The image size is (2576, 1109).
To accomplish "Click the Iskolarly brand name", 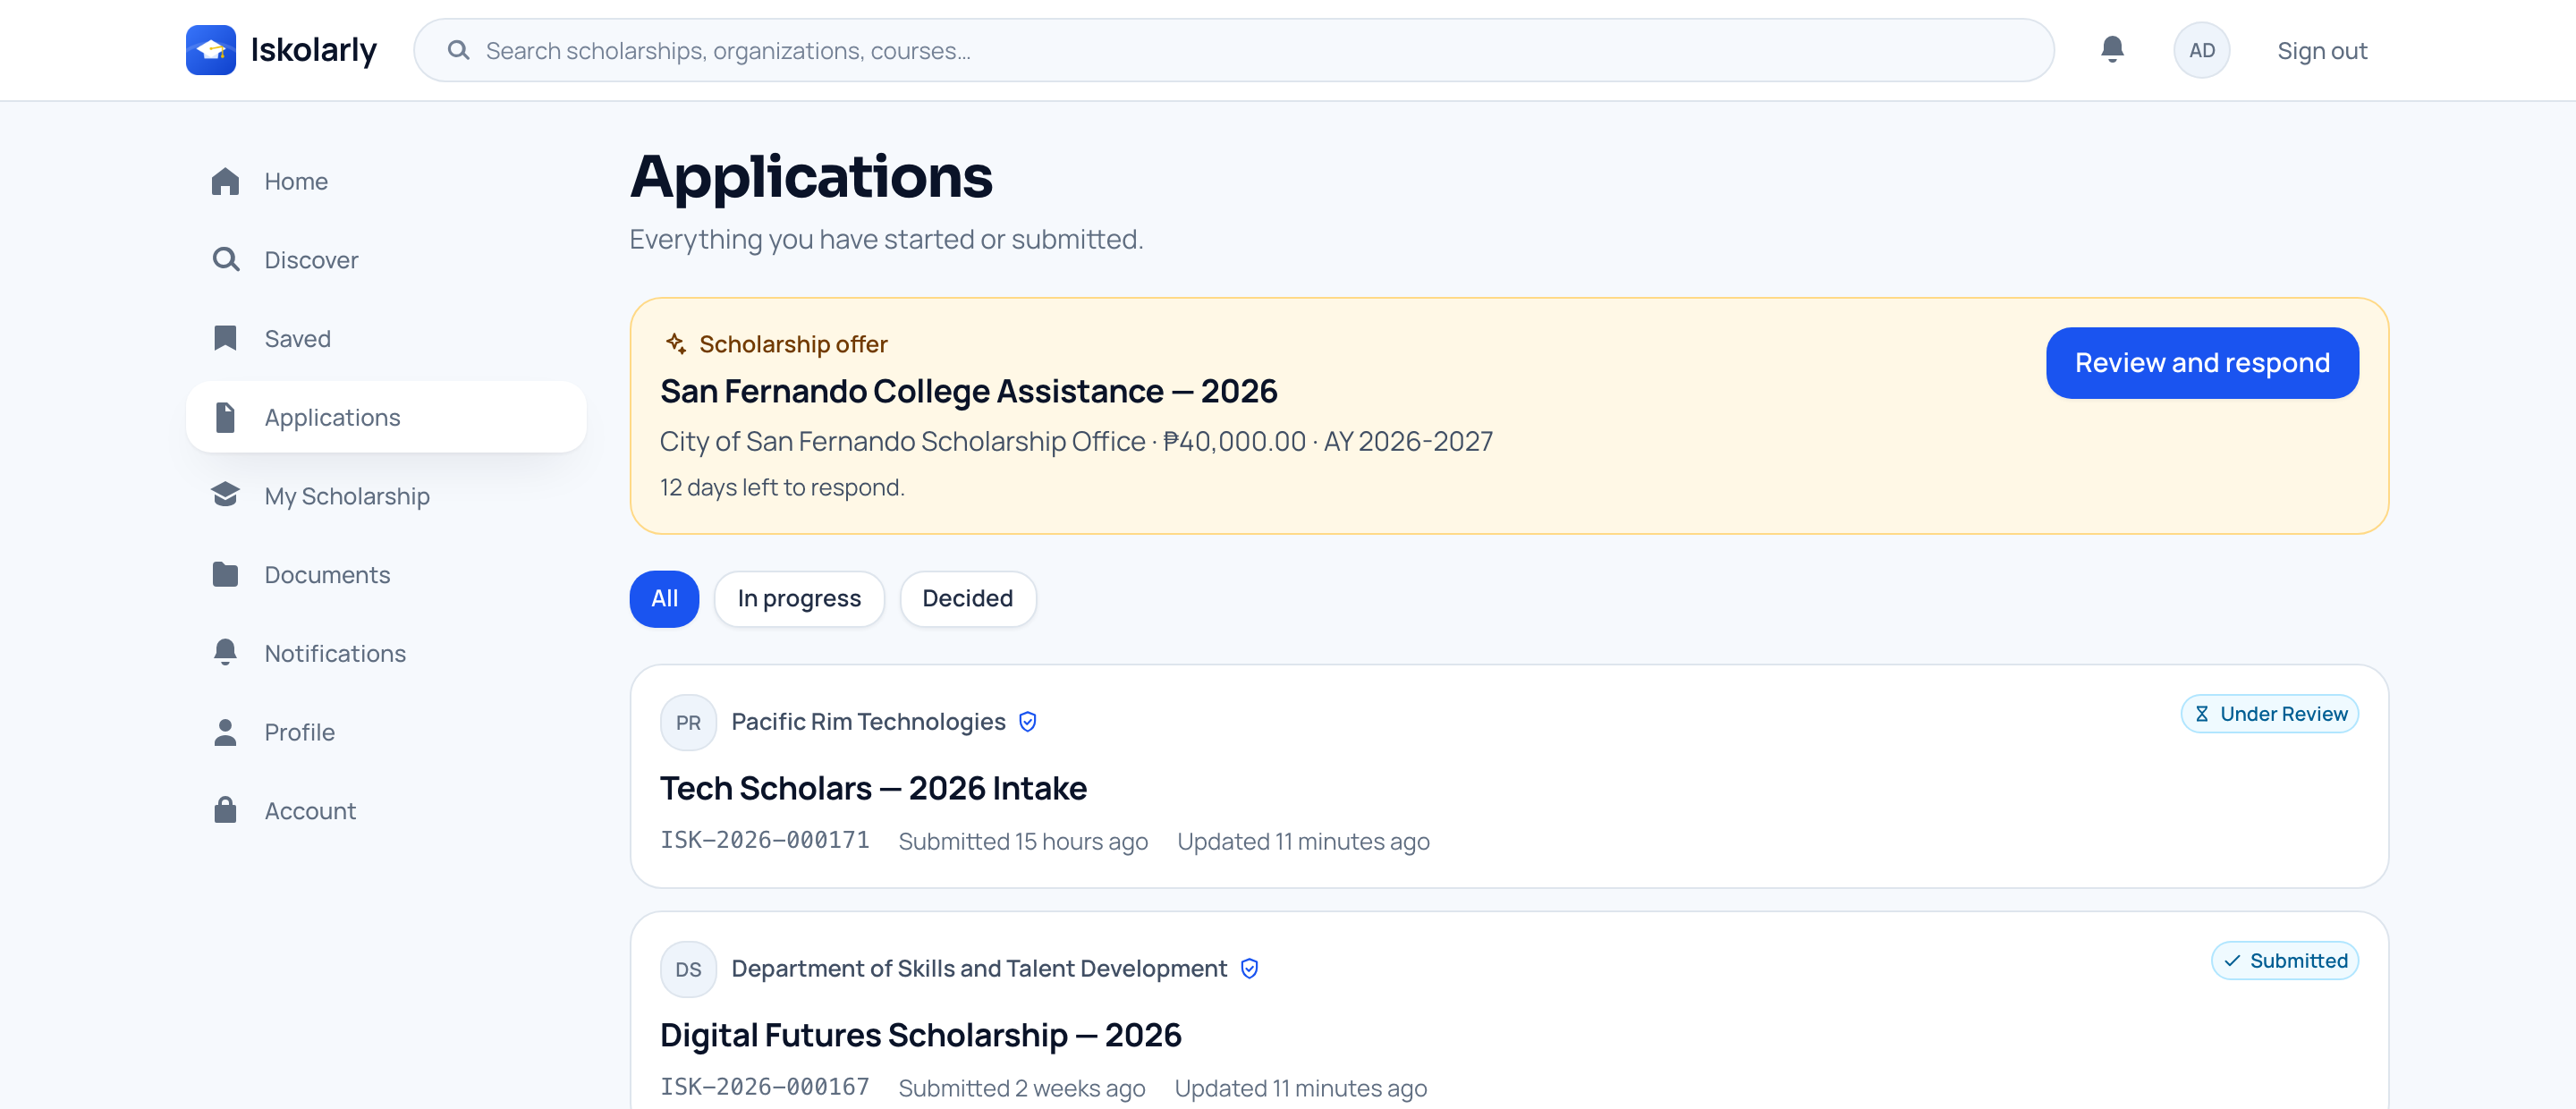I will click(313, 50).
